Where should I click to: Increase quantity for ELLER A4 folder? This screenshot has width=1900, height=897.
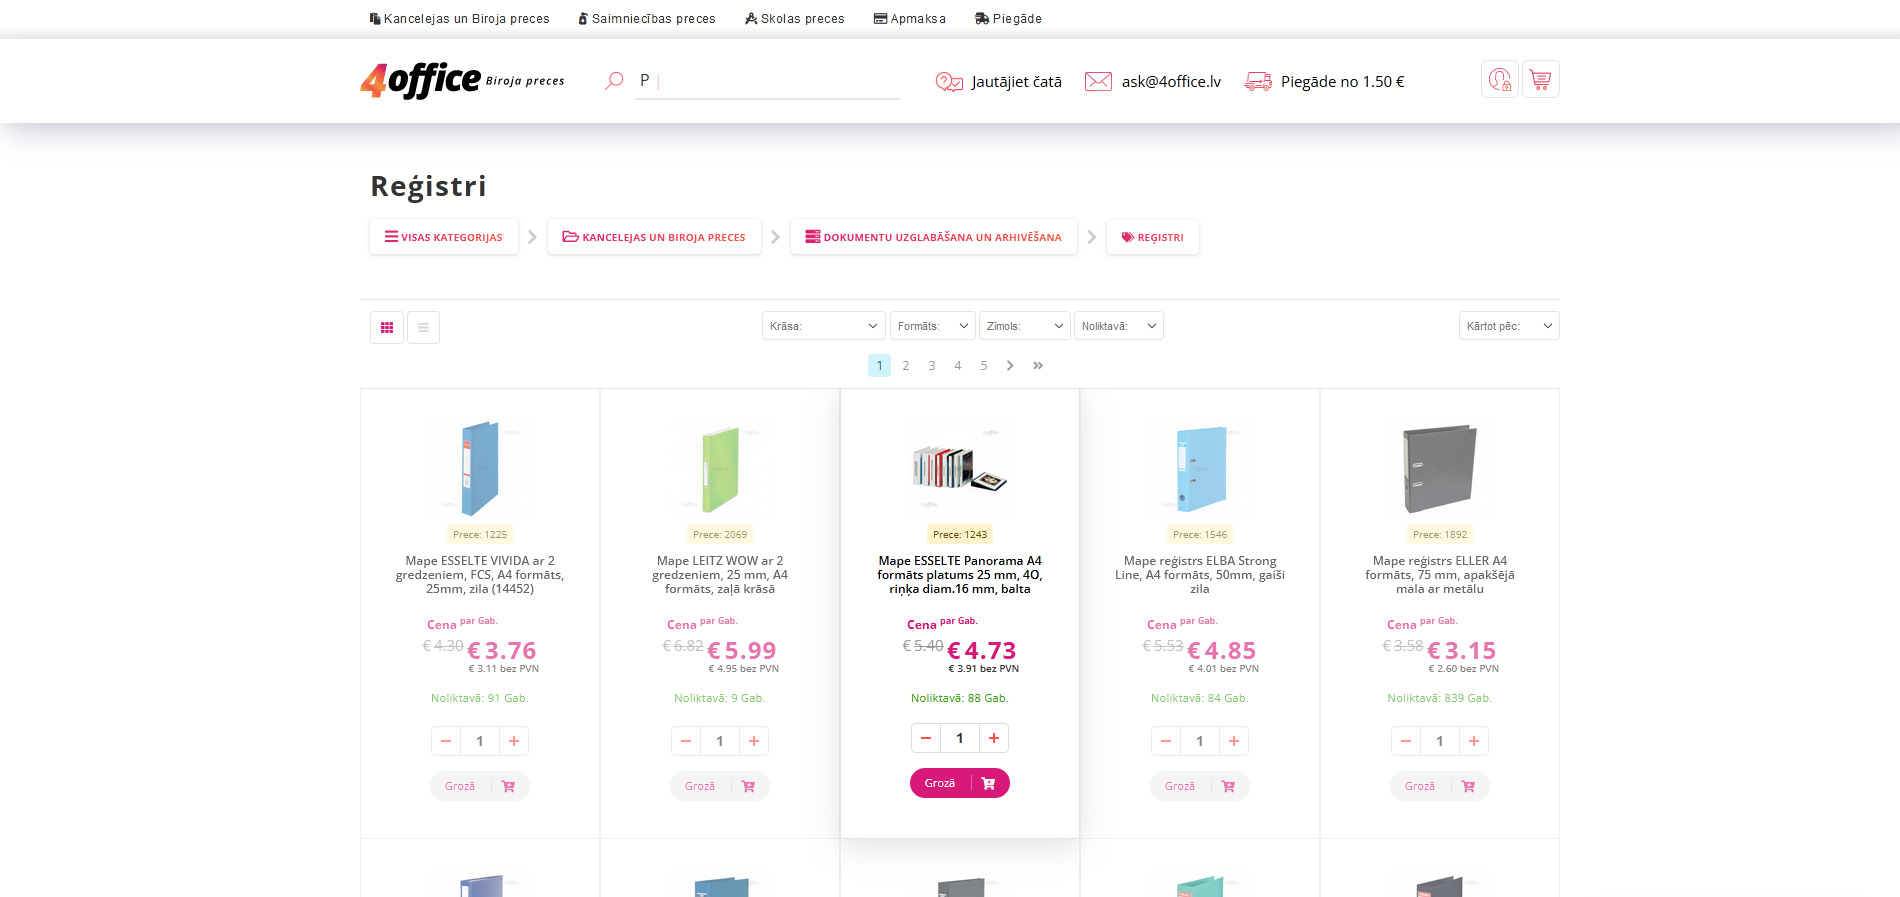coord(1474,741)
